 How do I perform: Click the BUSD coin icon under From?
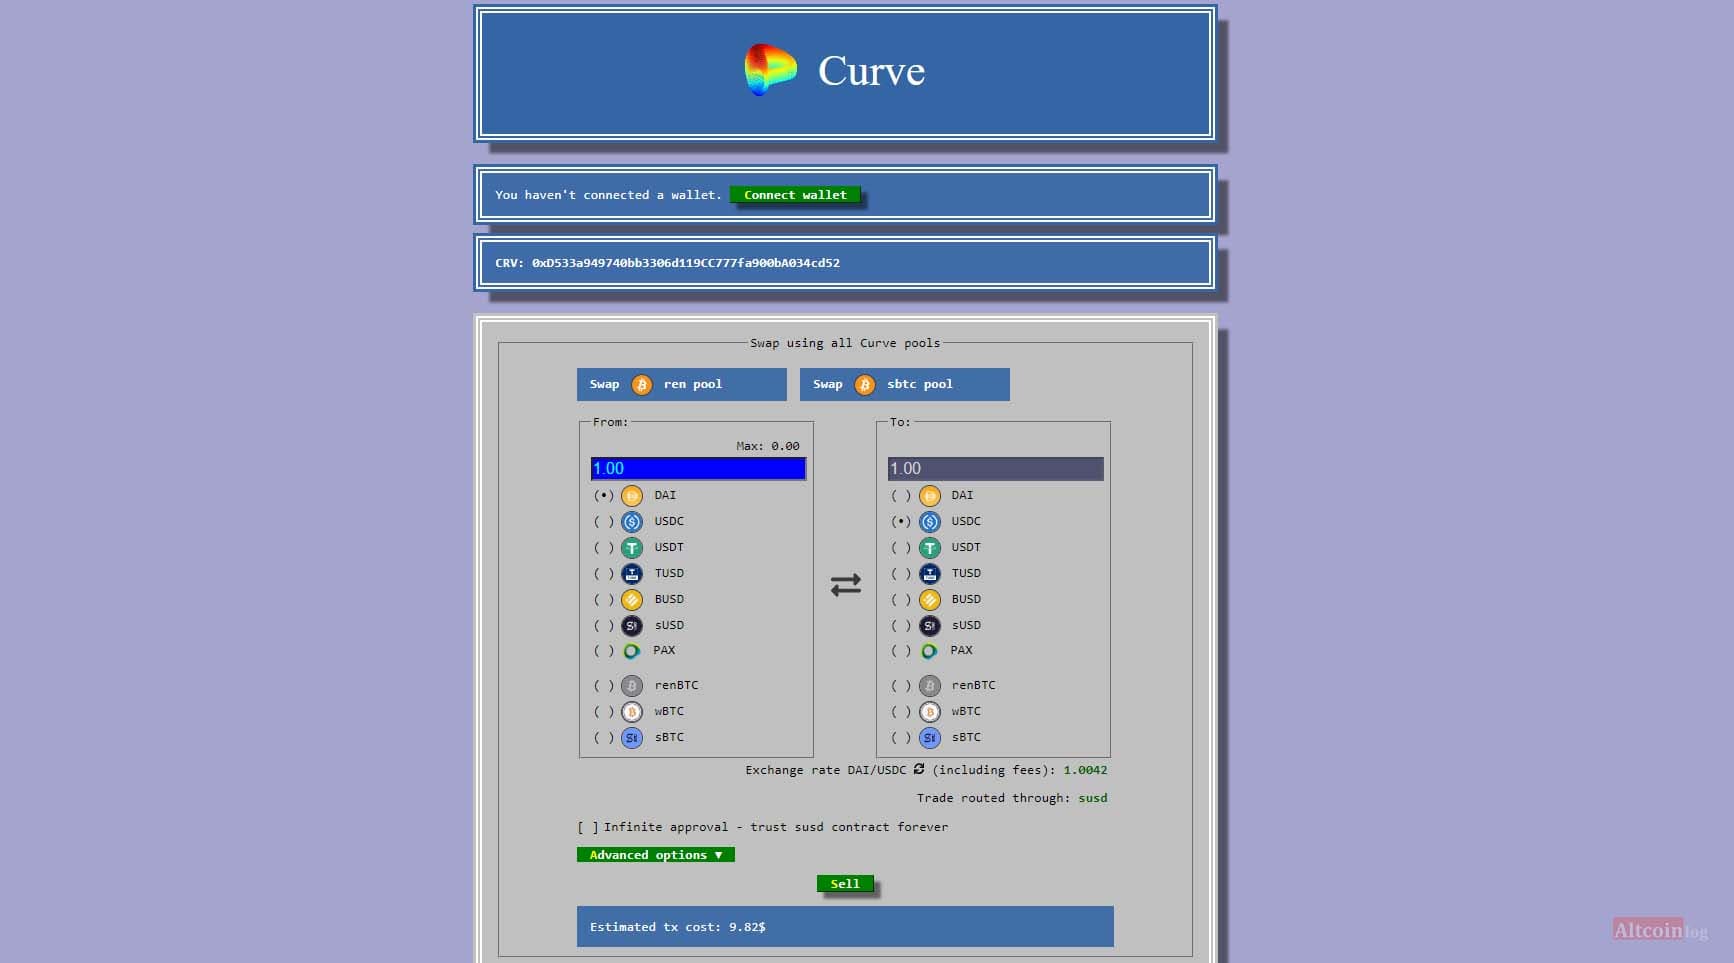(632, 600)
